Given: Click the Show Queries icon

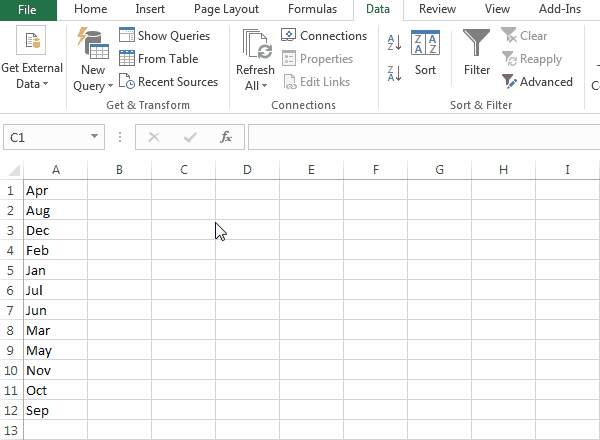Looking at the screenshot, I should (127, 36).
